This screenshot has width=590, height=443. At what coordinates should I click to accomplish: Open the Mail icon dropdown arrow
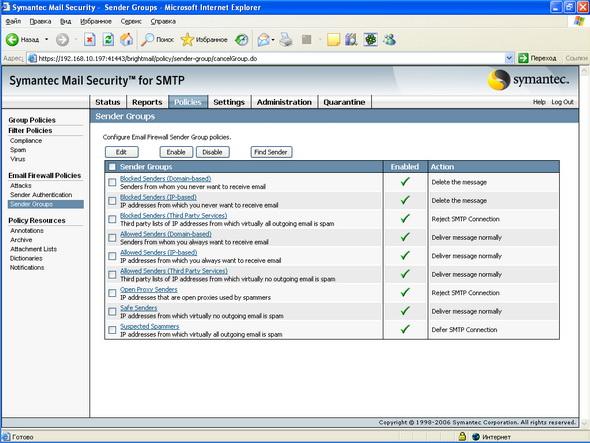tap(273, 40)
